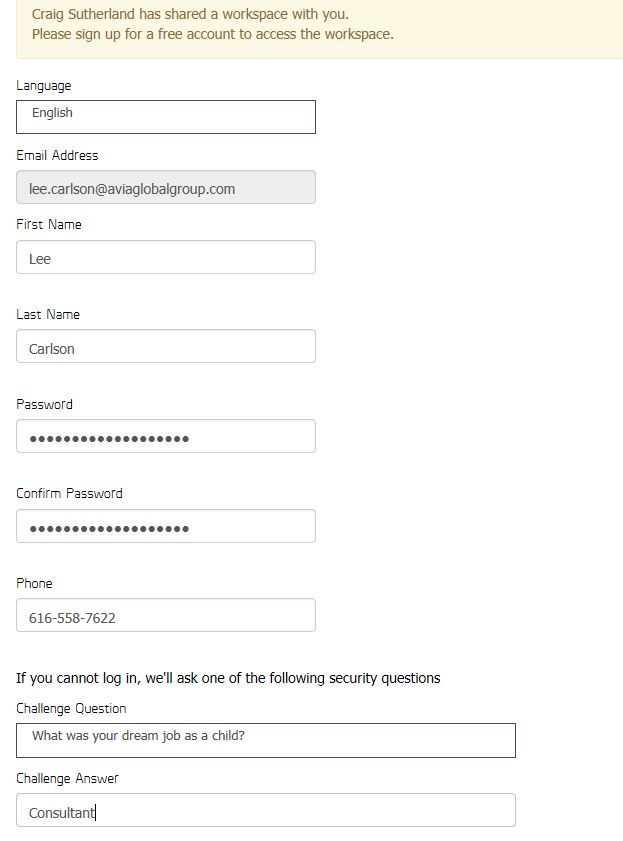Screen dimensions: 623x841
Task: Click the "Phone" label
Action: [x=34, y=583]
